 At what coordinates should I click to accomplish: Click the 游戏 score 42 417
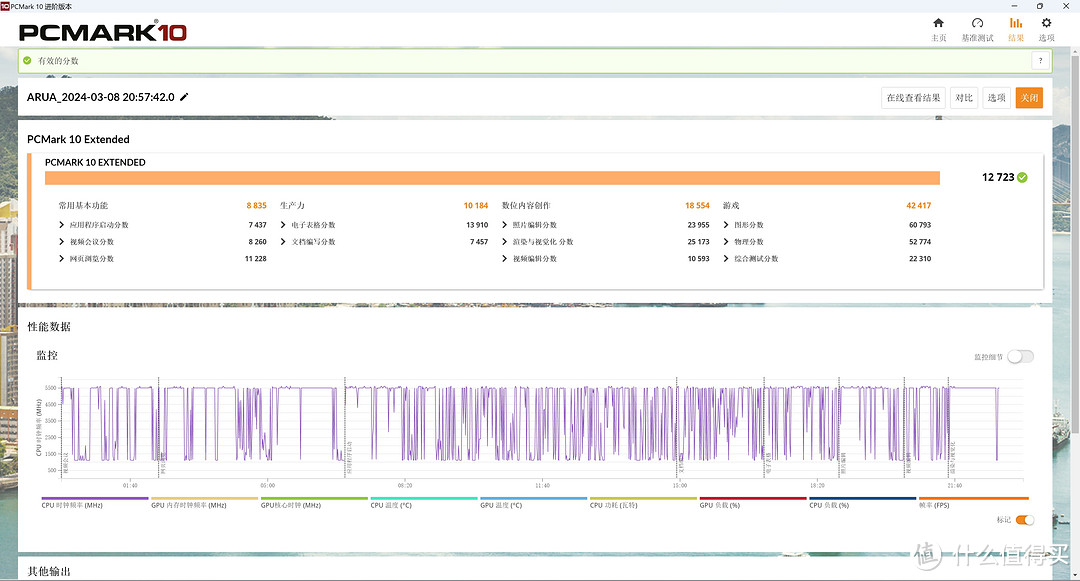point(919,206)
